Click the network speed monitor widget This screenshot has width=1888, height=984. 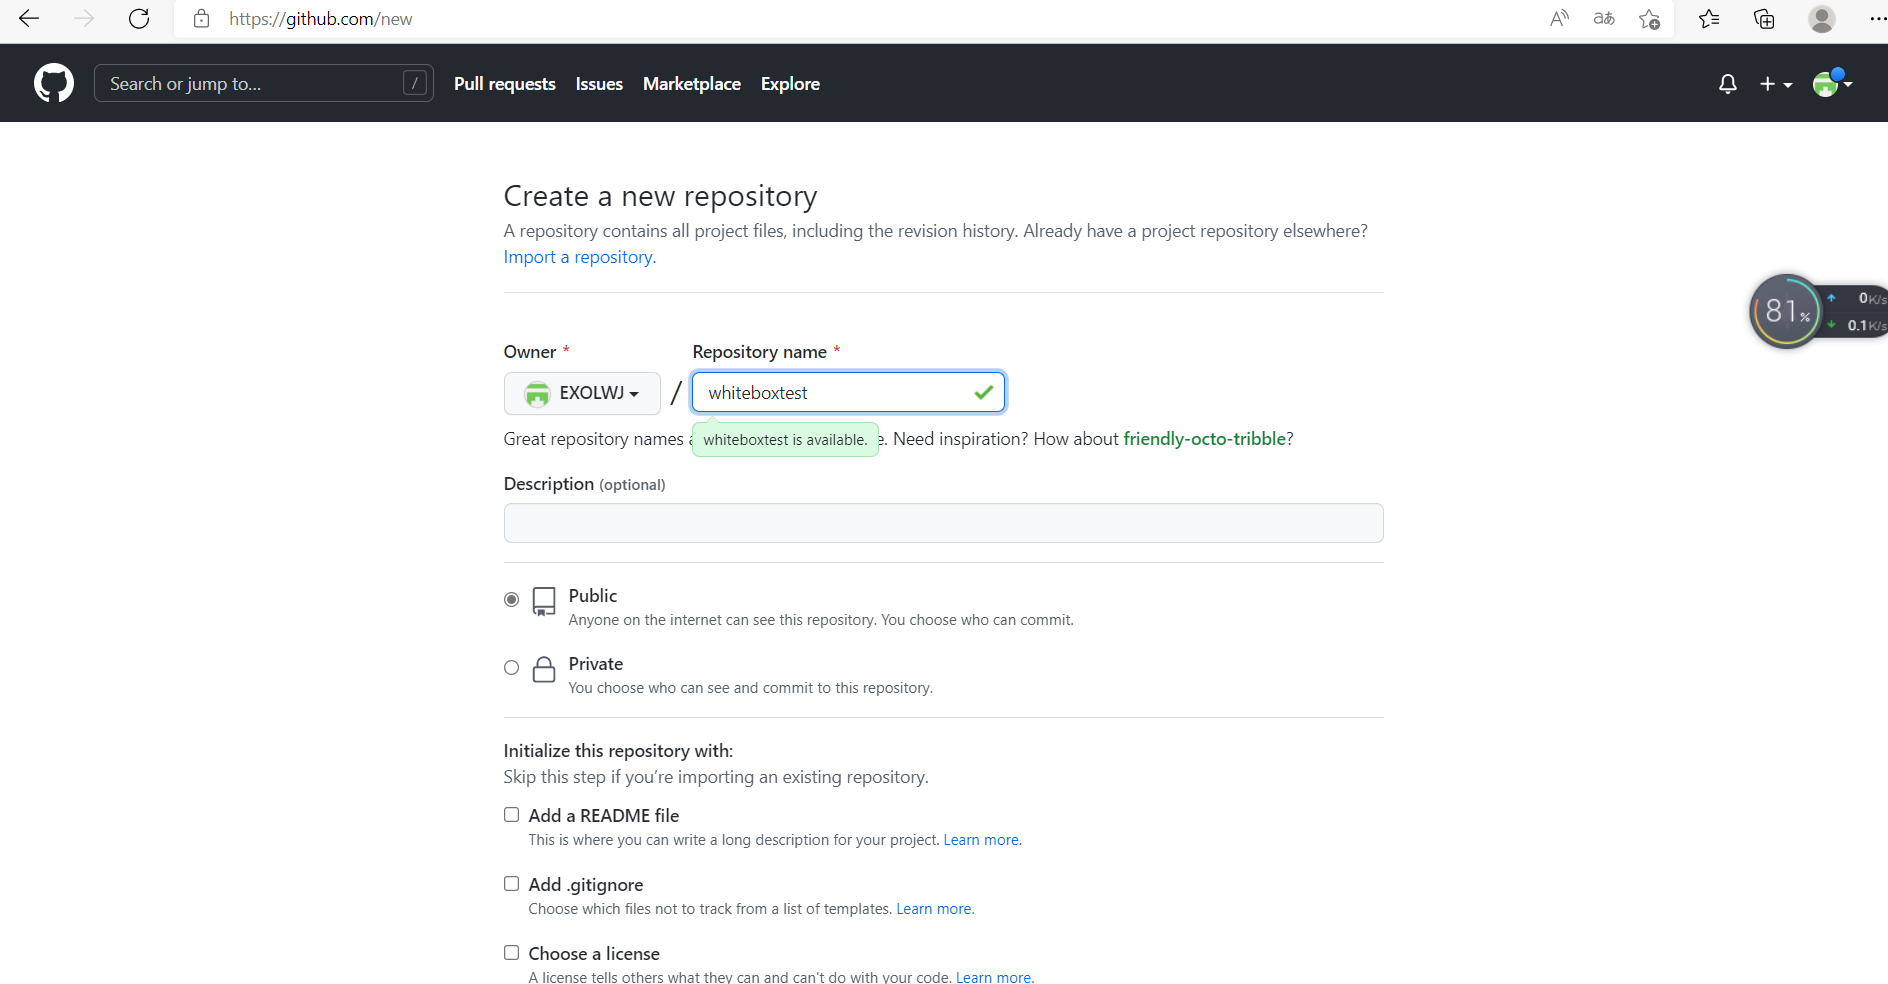pos(1818,311)
